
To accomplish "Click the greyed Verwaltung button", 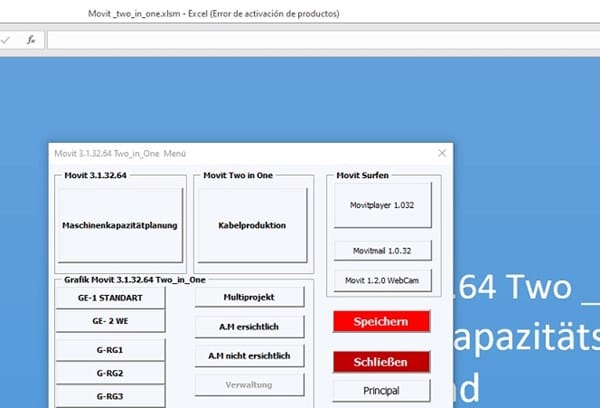I will pyautogui.click(x=249, y=385).
